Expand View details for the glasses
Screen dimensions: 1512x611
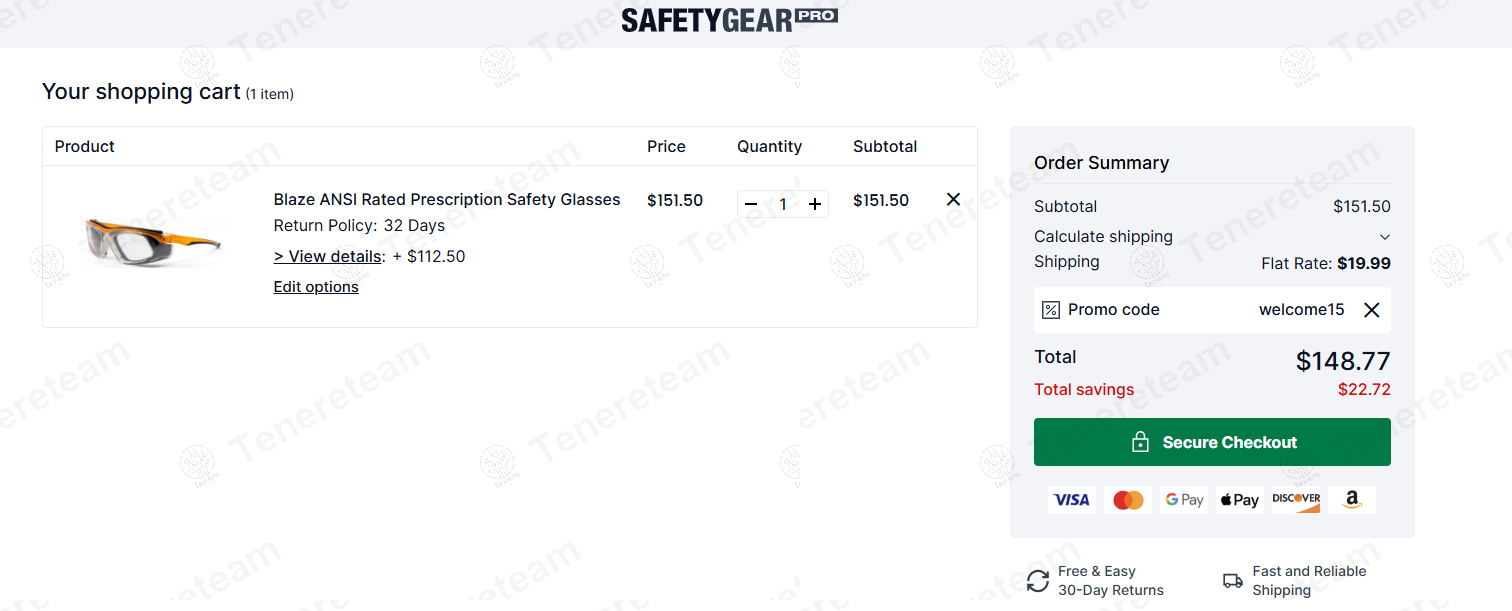point(328,256)
